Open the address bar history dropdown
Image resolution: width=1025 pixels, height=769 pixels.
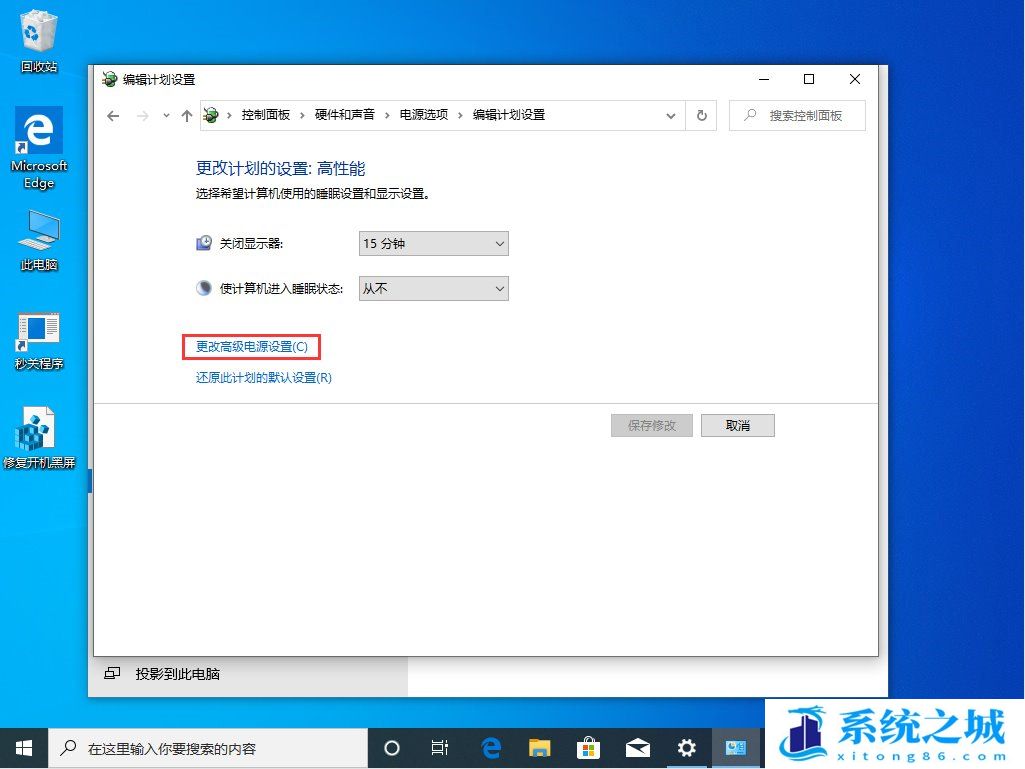671,116
